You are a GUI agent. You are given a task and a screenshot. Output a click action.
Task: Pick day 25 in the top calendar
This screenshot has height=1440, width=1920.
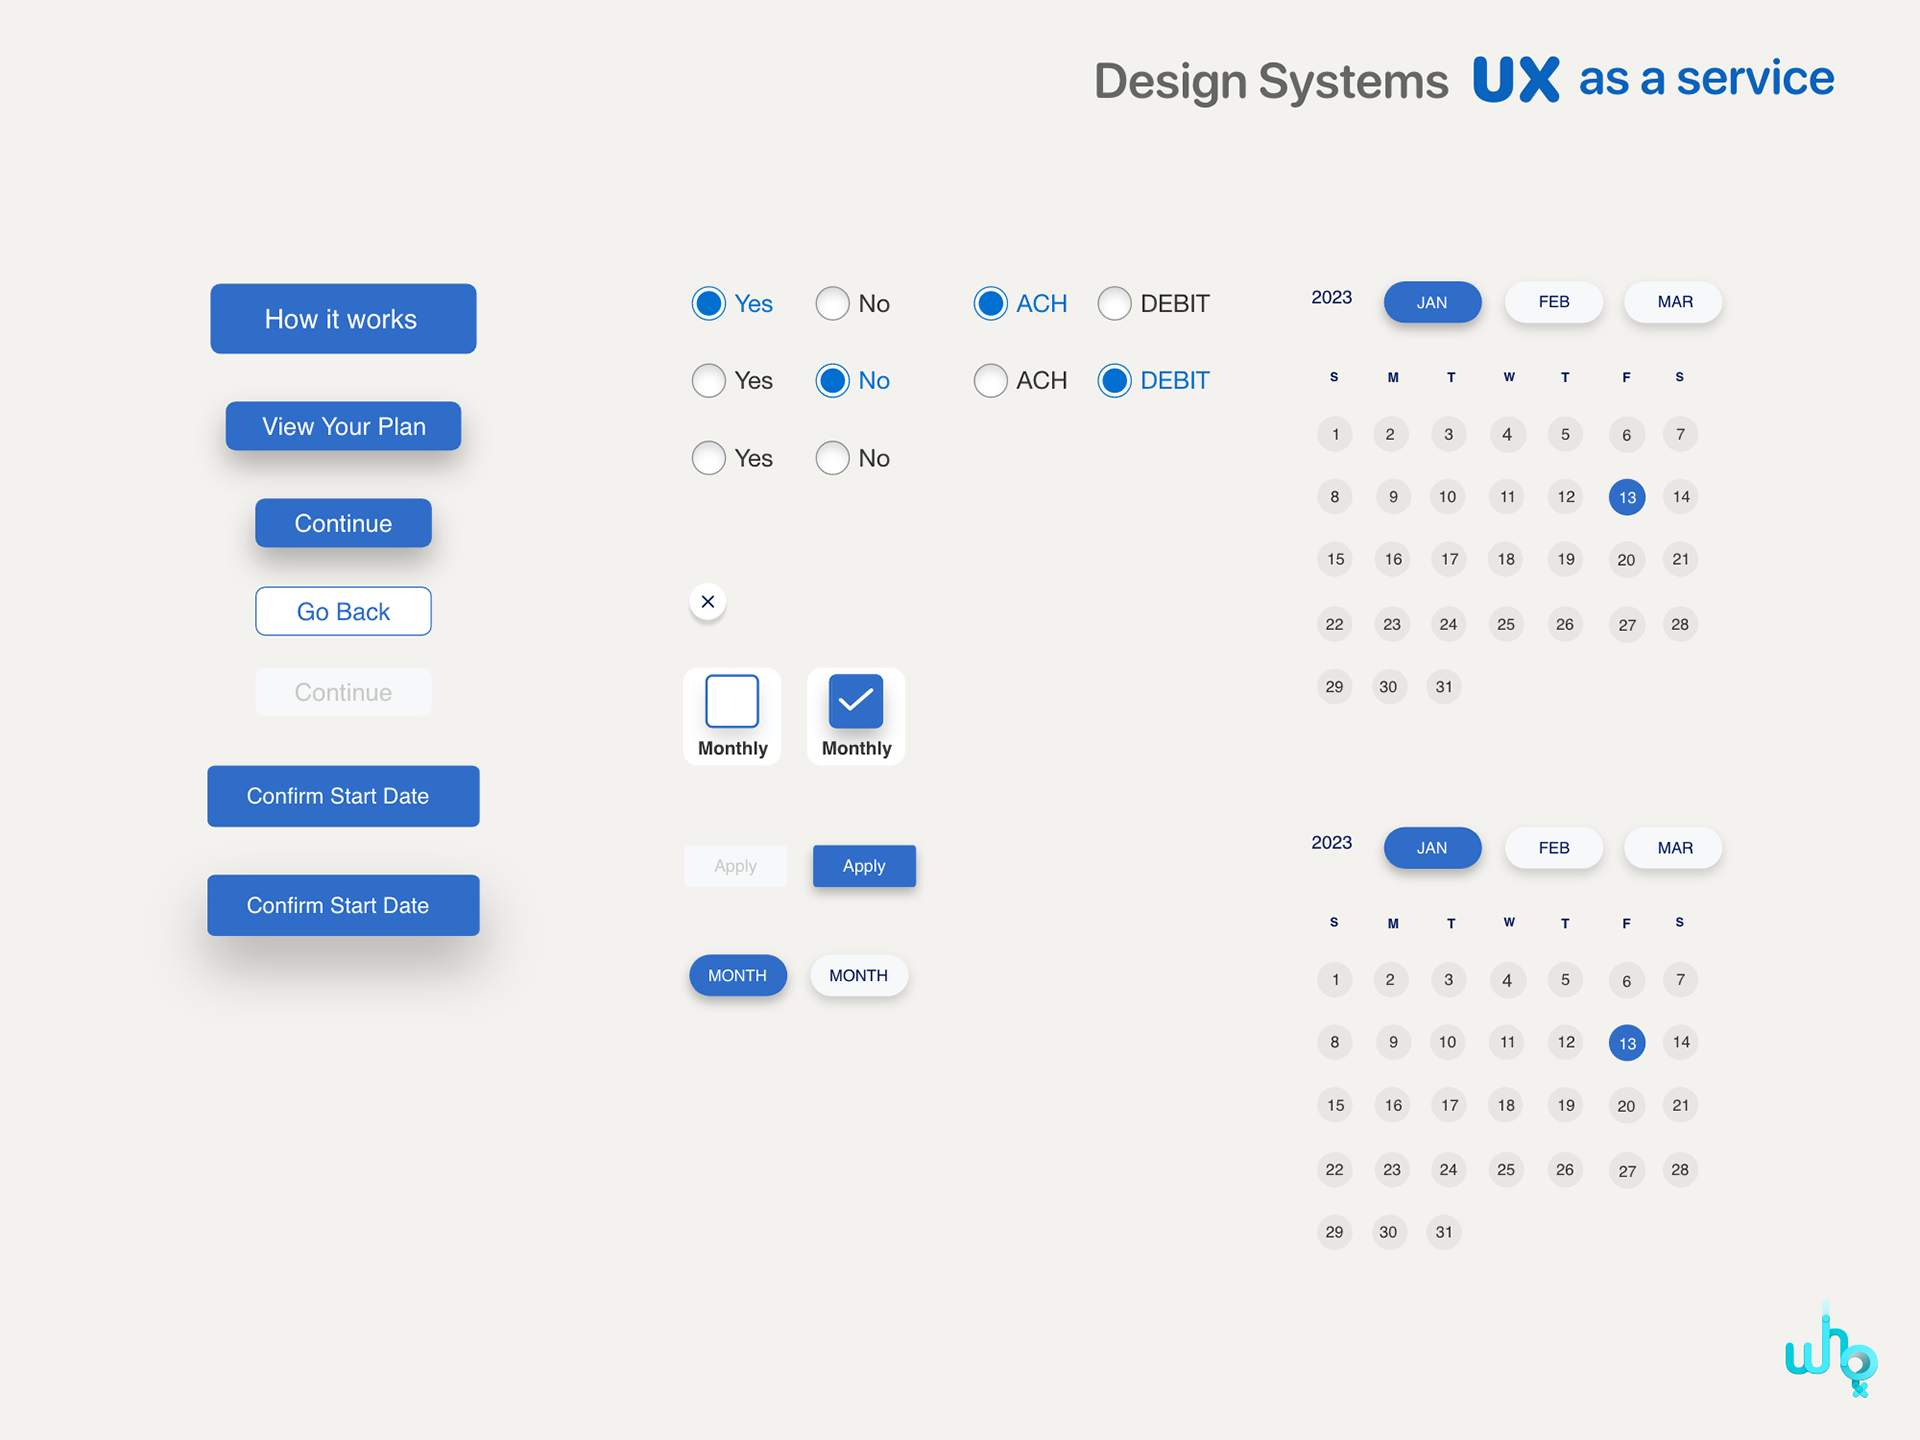pyautogui.click(x=1506, y=624)
